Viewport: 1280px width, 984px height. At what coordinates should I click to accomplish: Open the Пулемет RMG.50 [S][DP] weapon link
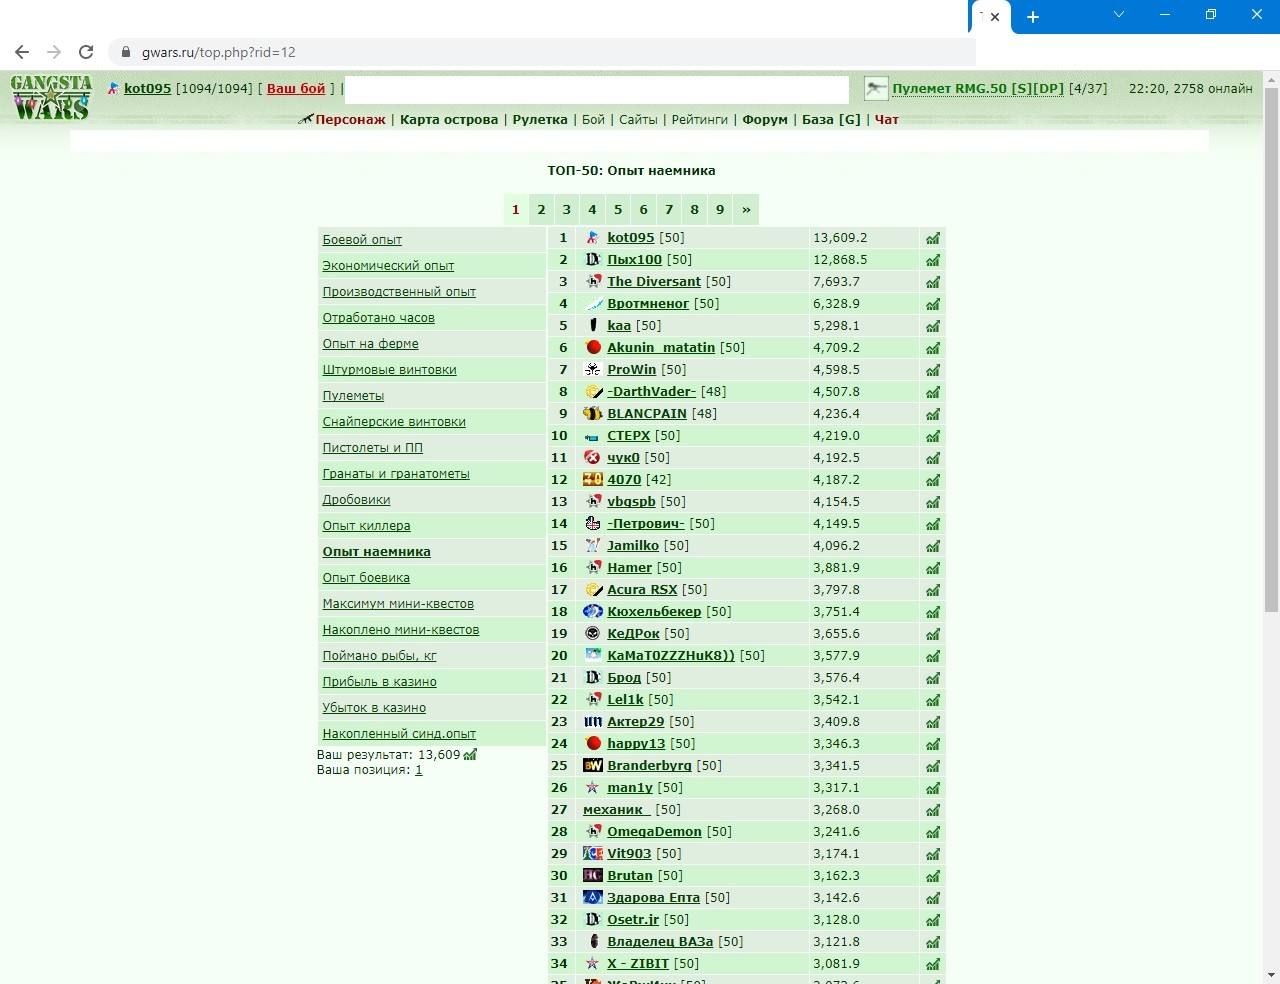click(x=978, y=89)
